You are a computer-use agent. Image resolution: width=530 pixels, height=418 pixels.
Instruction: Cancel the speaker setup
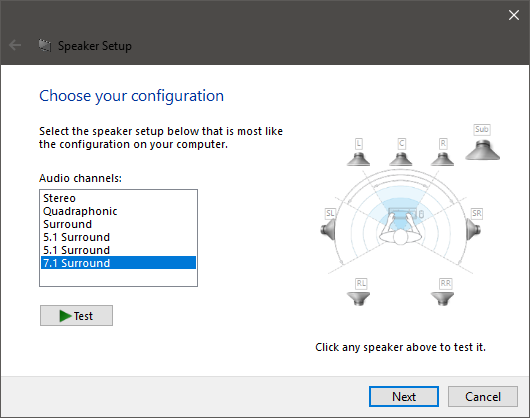pyautogui.click(x=483, y=396)
